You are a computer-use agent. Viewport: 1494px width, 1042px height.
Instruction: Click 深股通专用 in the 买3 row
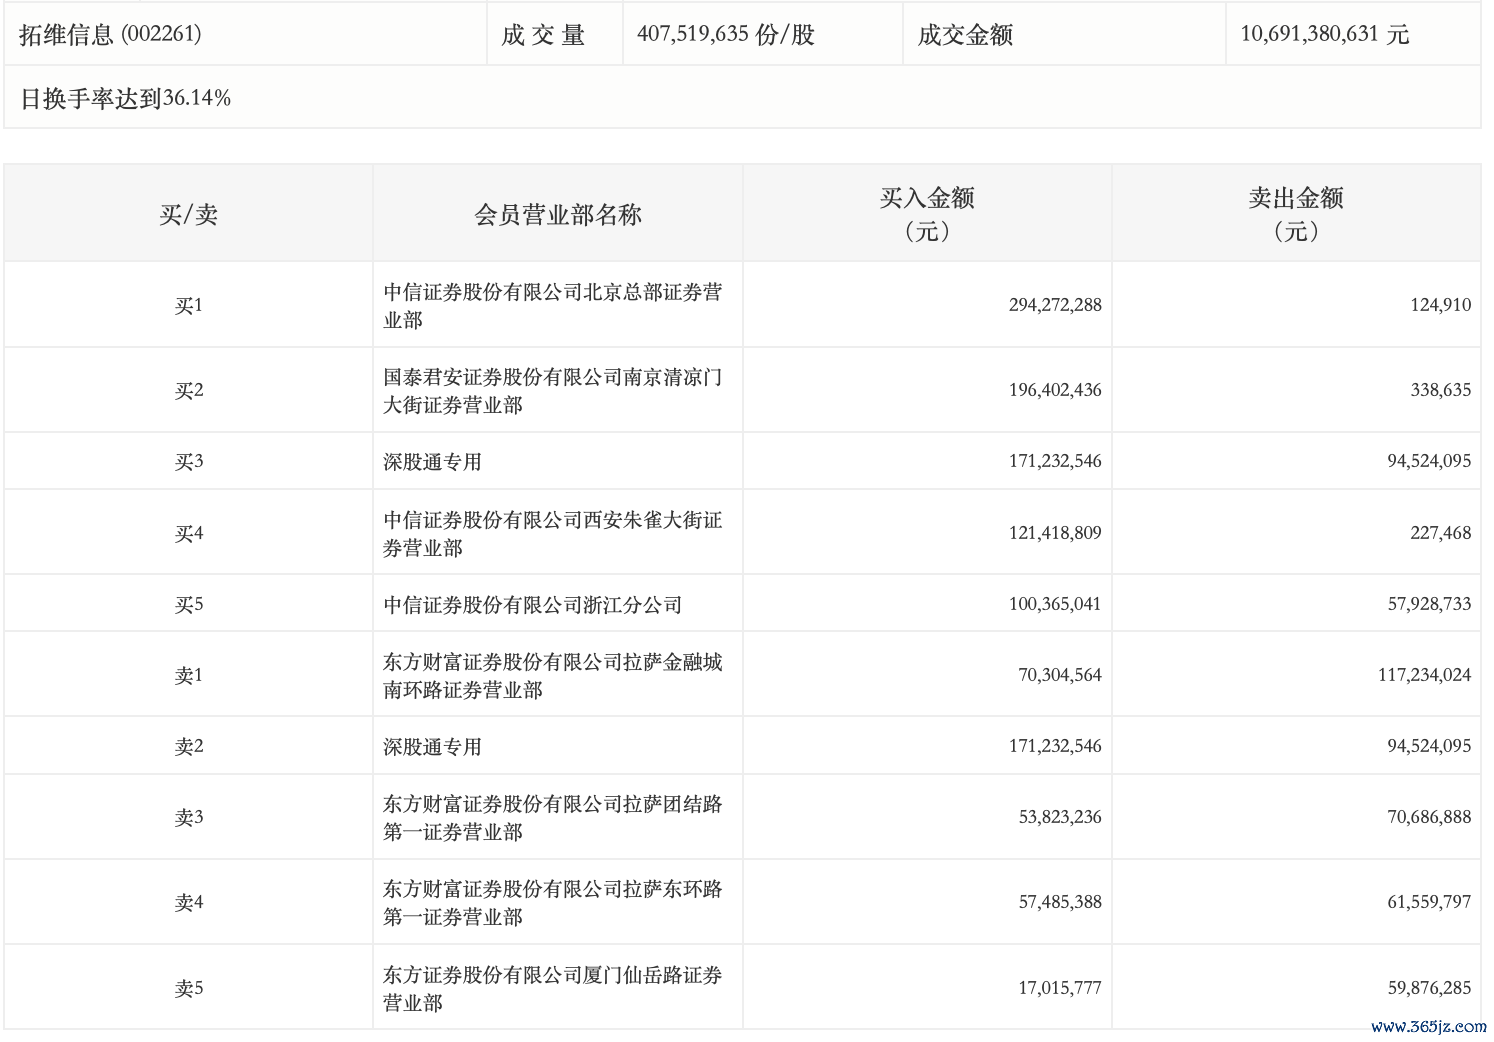[x=433, y=462]
